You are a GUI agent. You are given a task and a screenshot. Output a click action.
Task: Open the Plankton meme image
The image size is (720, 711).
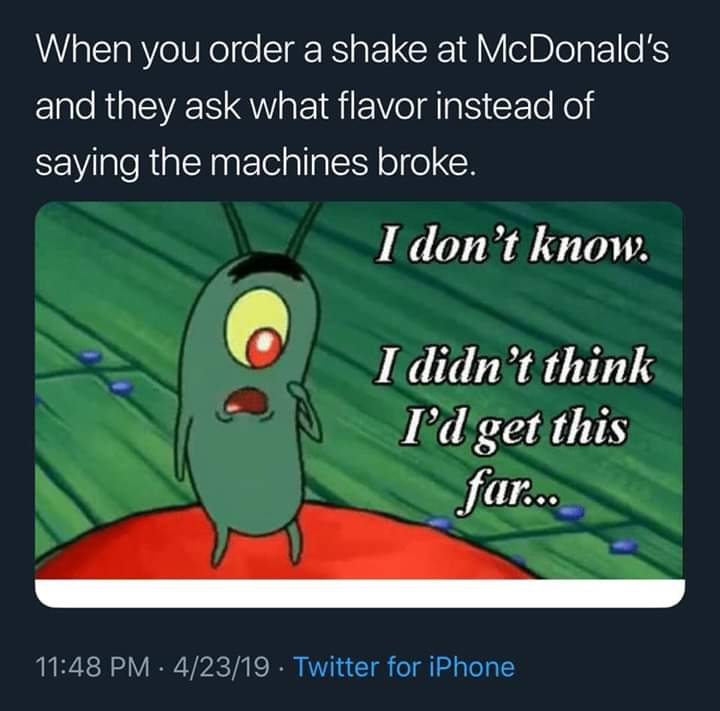(x=360, y=404)
